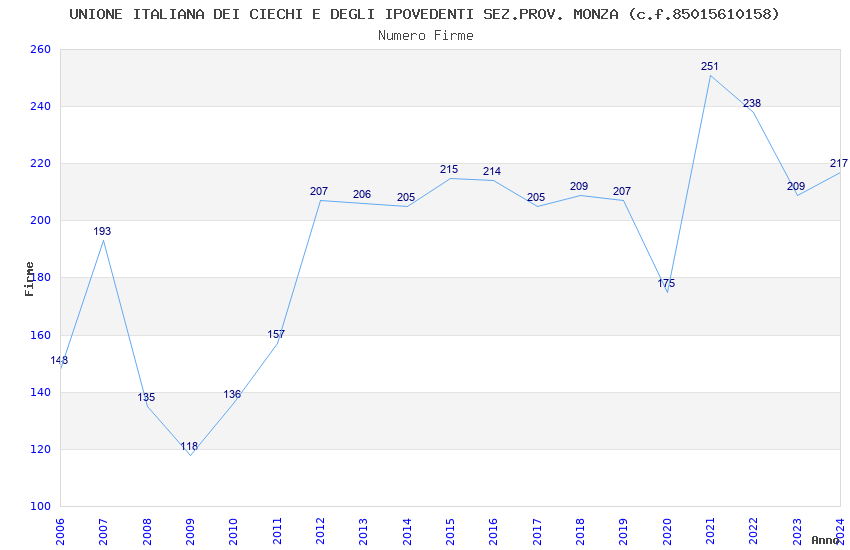Click the Firme y-axis label

tap(29, 279)
